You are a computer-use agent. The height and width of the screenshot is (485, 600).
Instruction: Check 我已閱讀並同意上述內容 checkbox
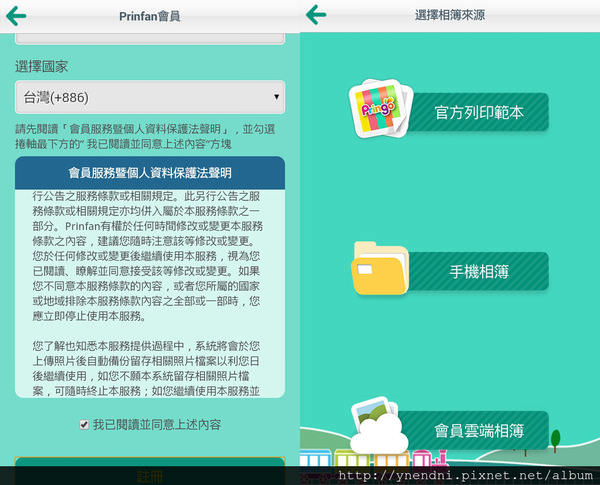[x=84, y=425]
